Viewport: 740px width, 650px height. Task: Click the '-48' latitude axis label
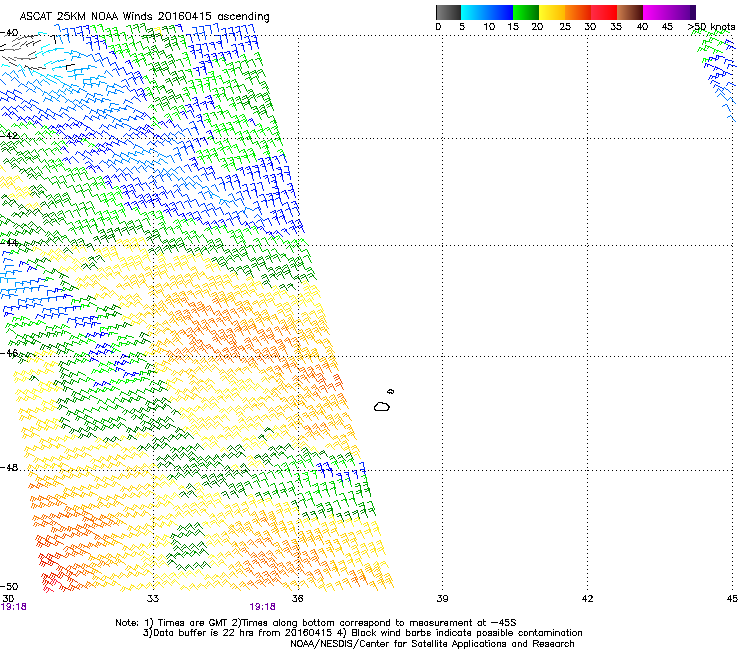pos(9,467)
